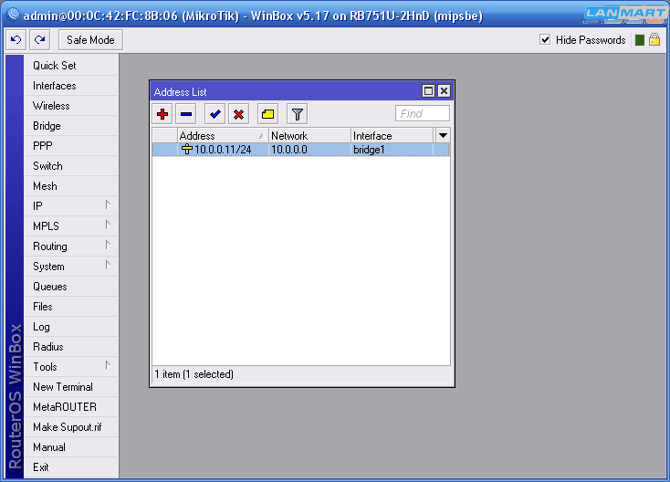Open the Radius menu item
The image size is (670, 482).
click(71, 347)
